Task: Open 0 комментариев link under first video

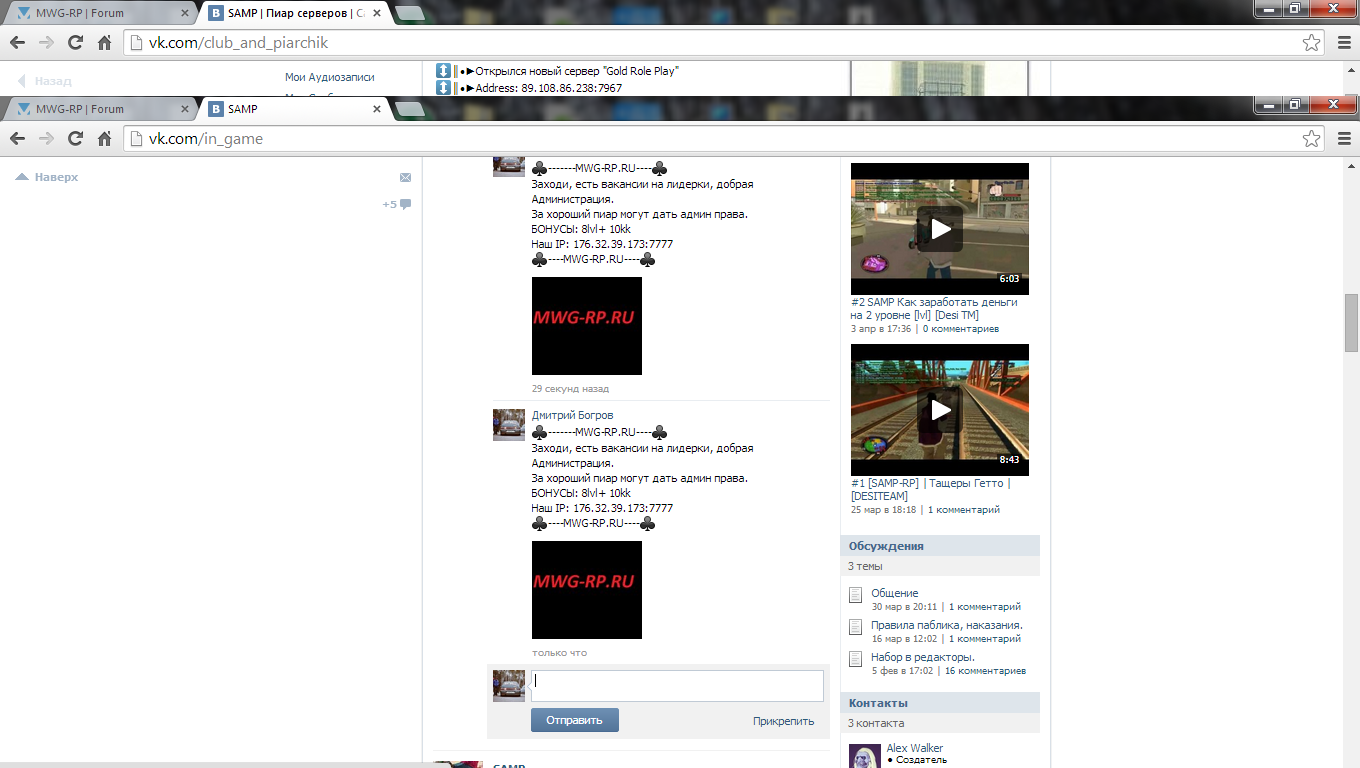Action: point(961,329)
